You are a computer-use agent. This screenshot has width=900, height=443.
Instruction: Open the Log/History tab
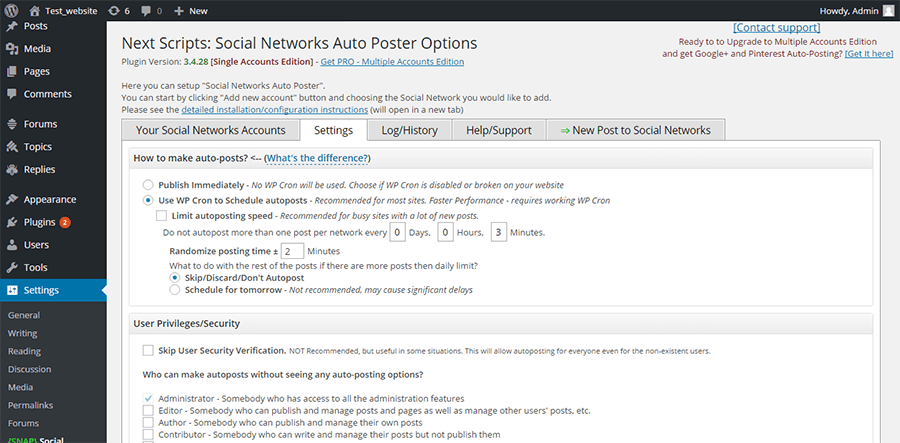[x=409, y=130]
